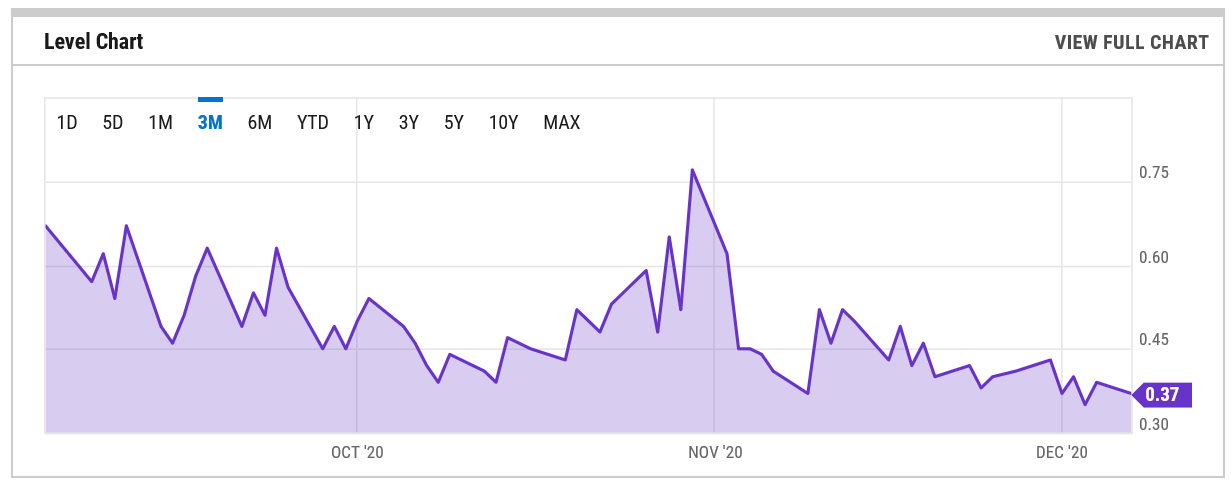
Task: Select the 3Y time range
Action: (x=409, y=123)
